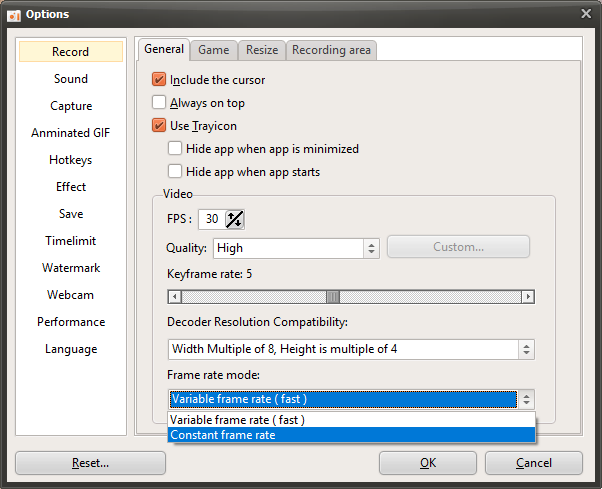Check Hide app when app is minimized

tap(175, 149)
